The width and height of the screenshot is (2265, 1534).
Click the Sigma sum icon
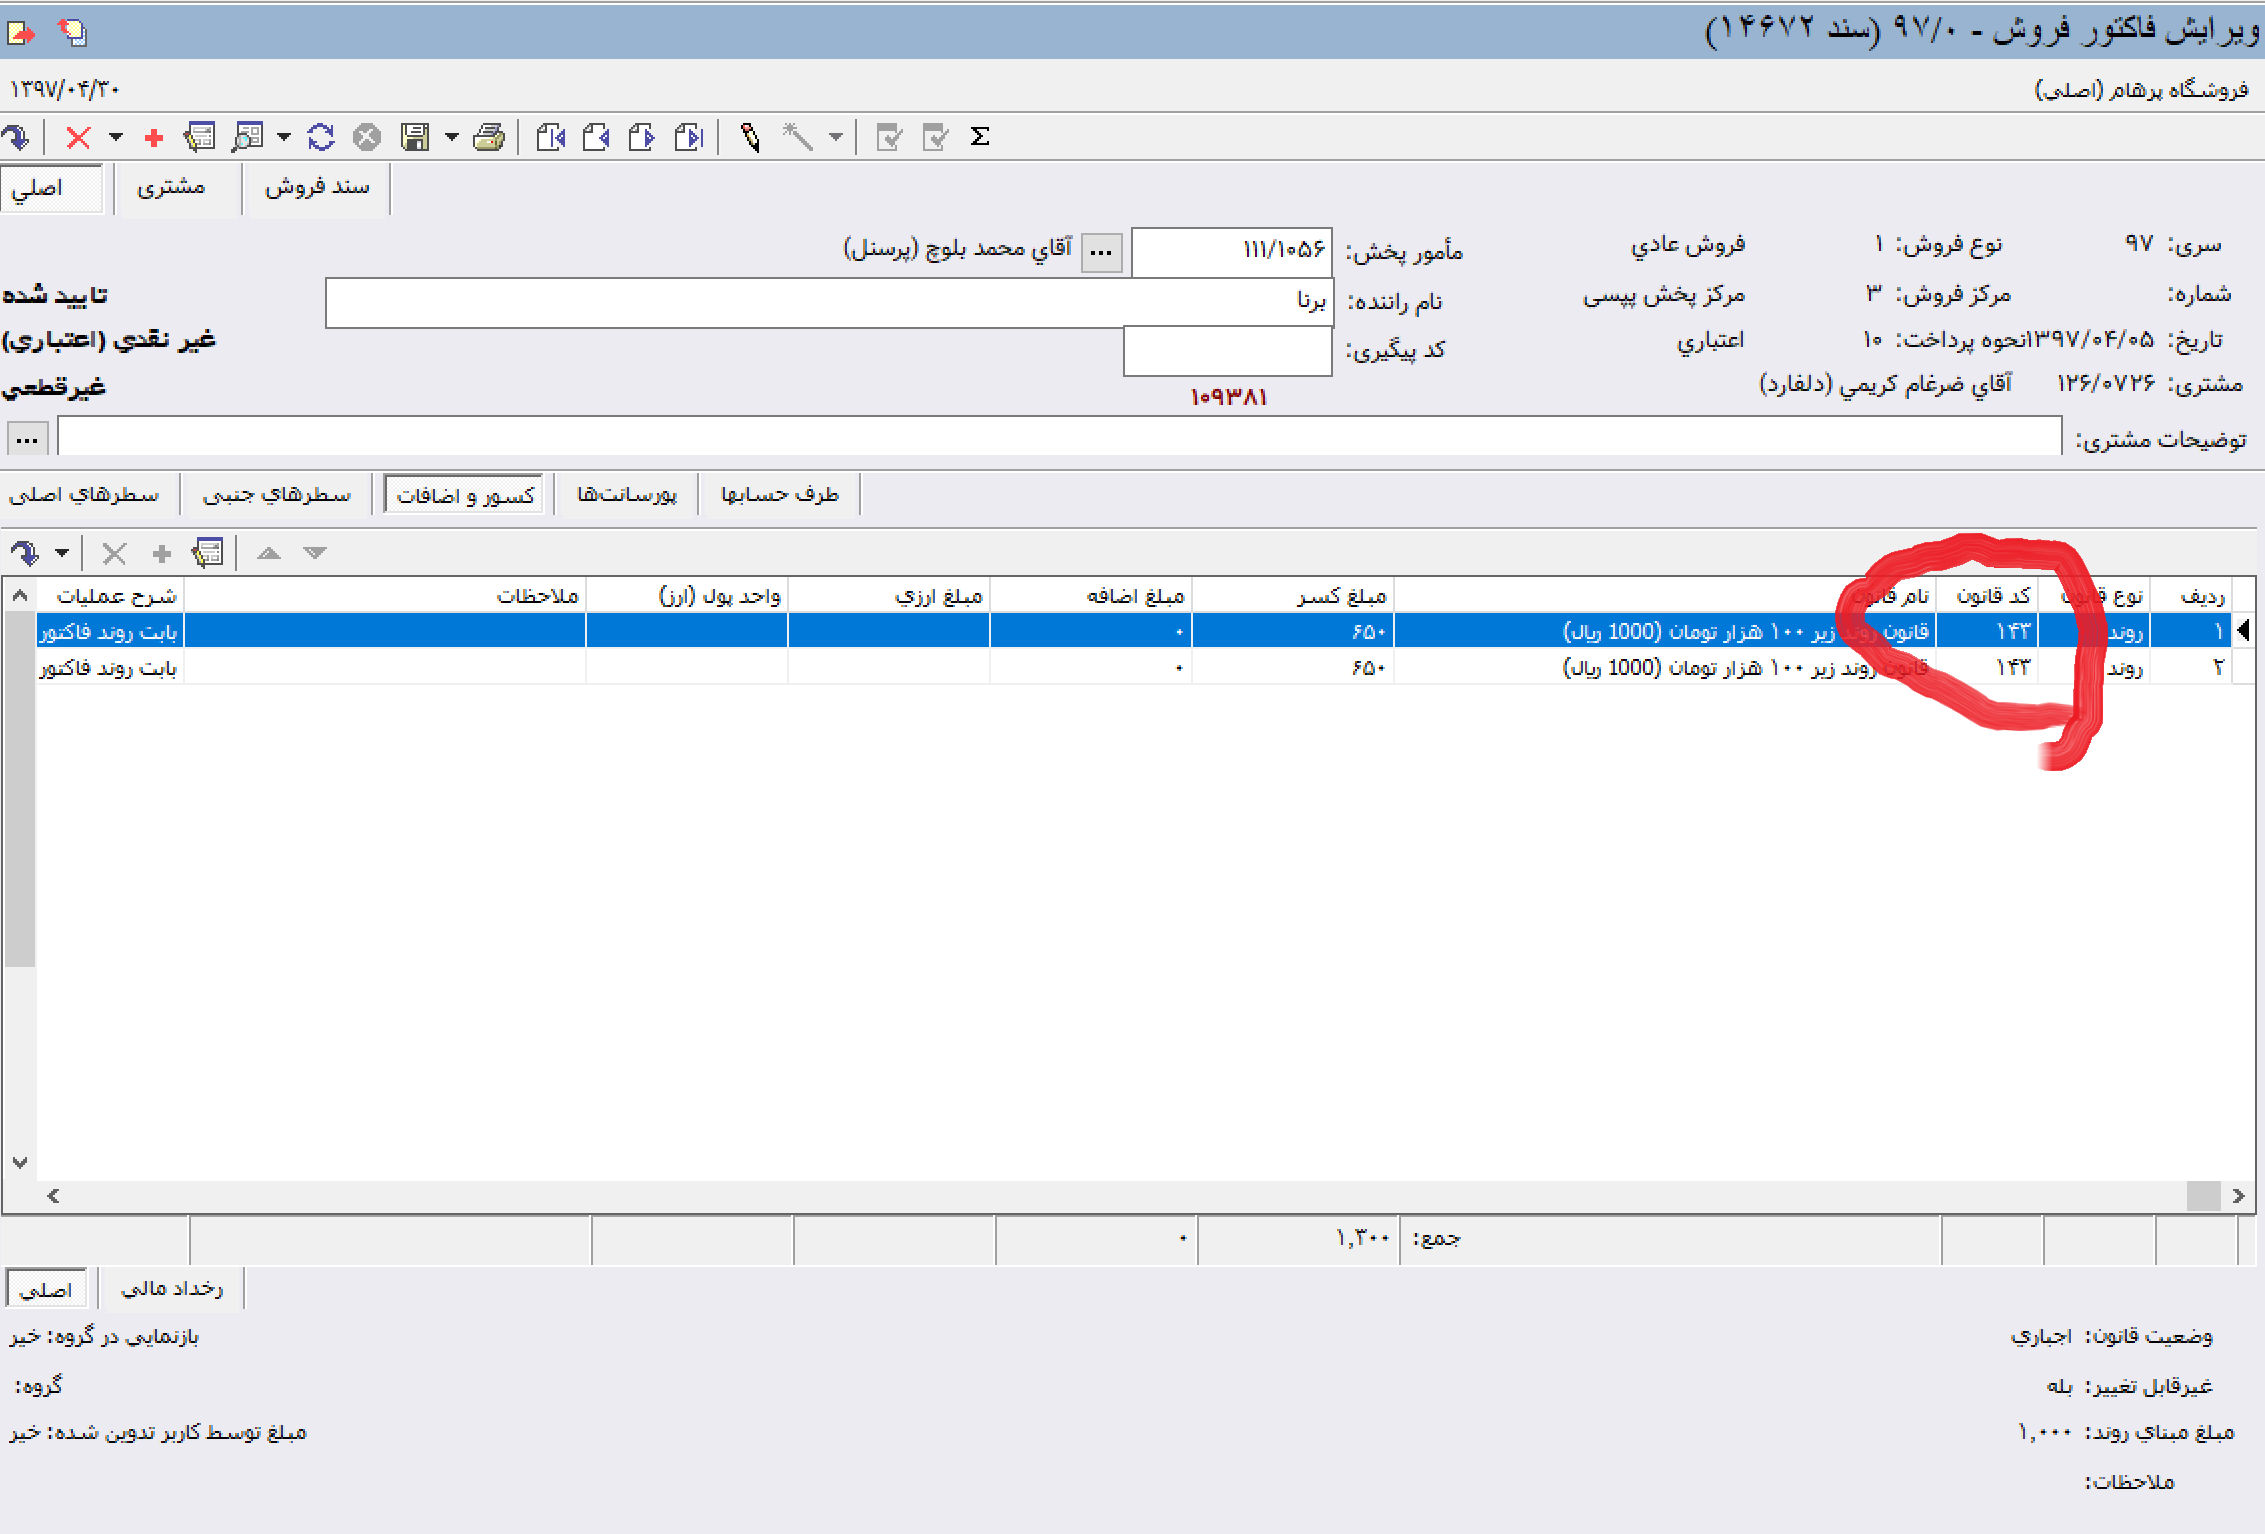click(980, 137)
